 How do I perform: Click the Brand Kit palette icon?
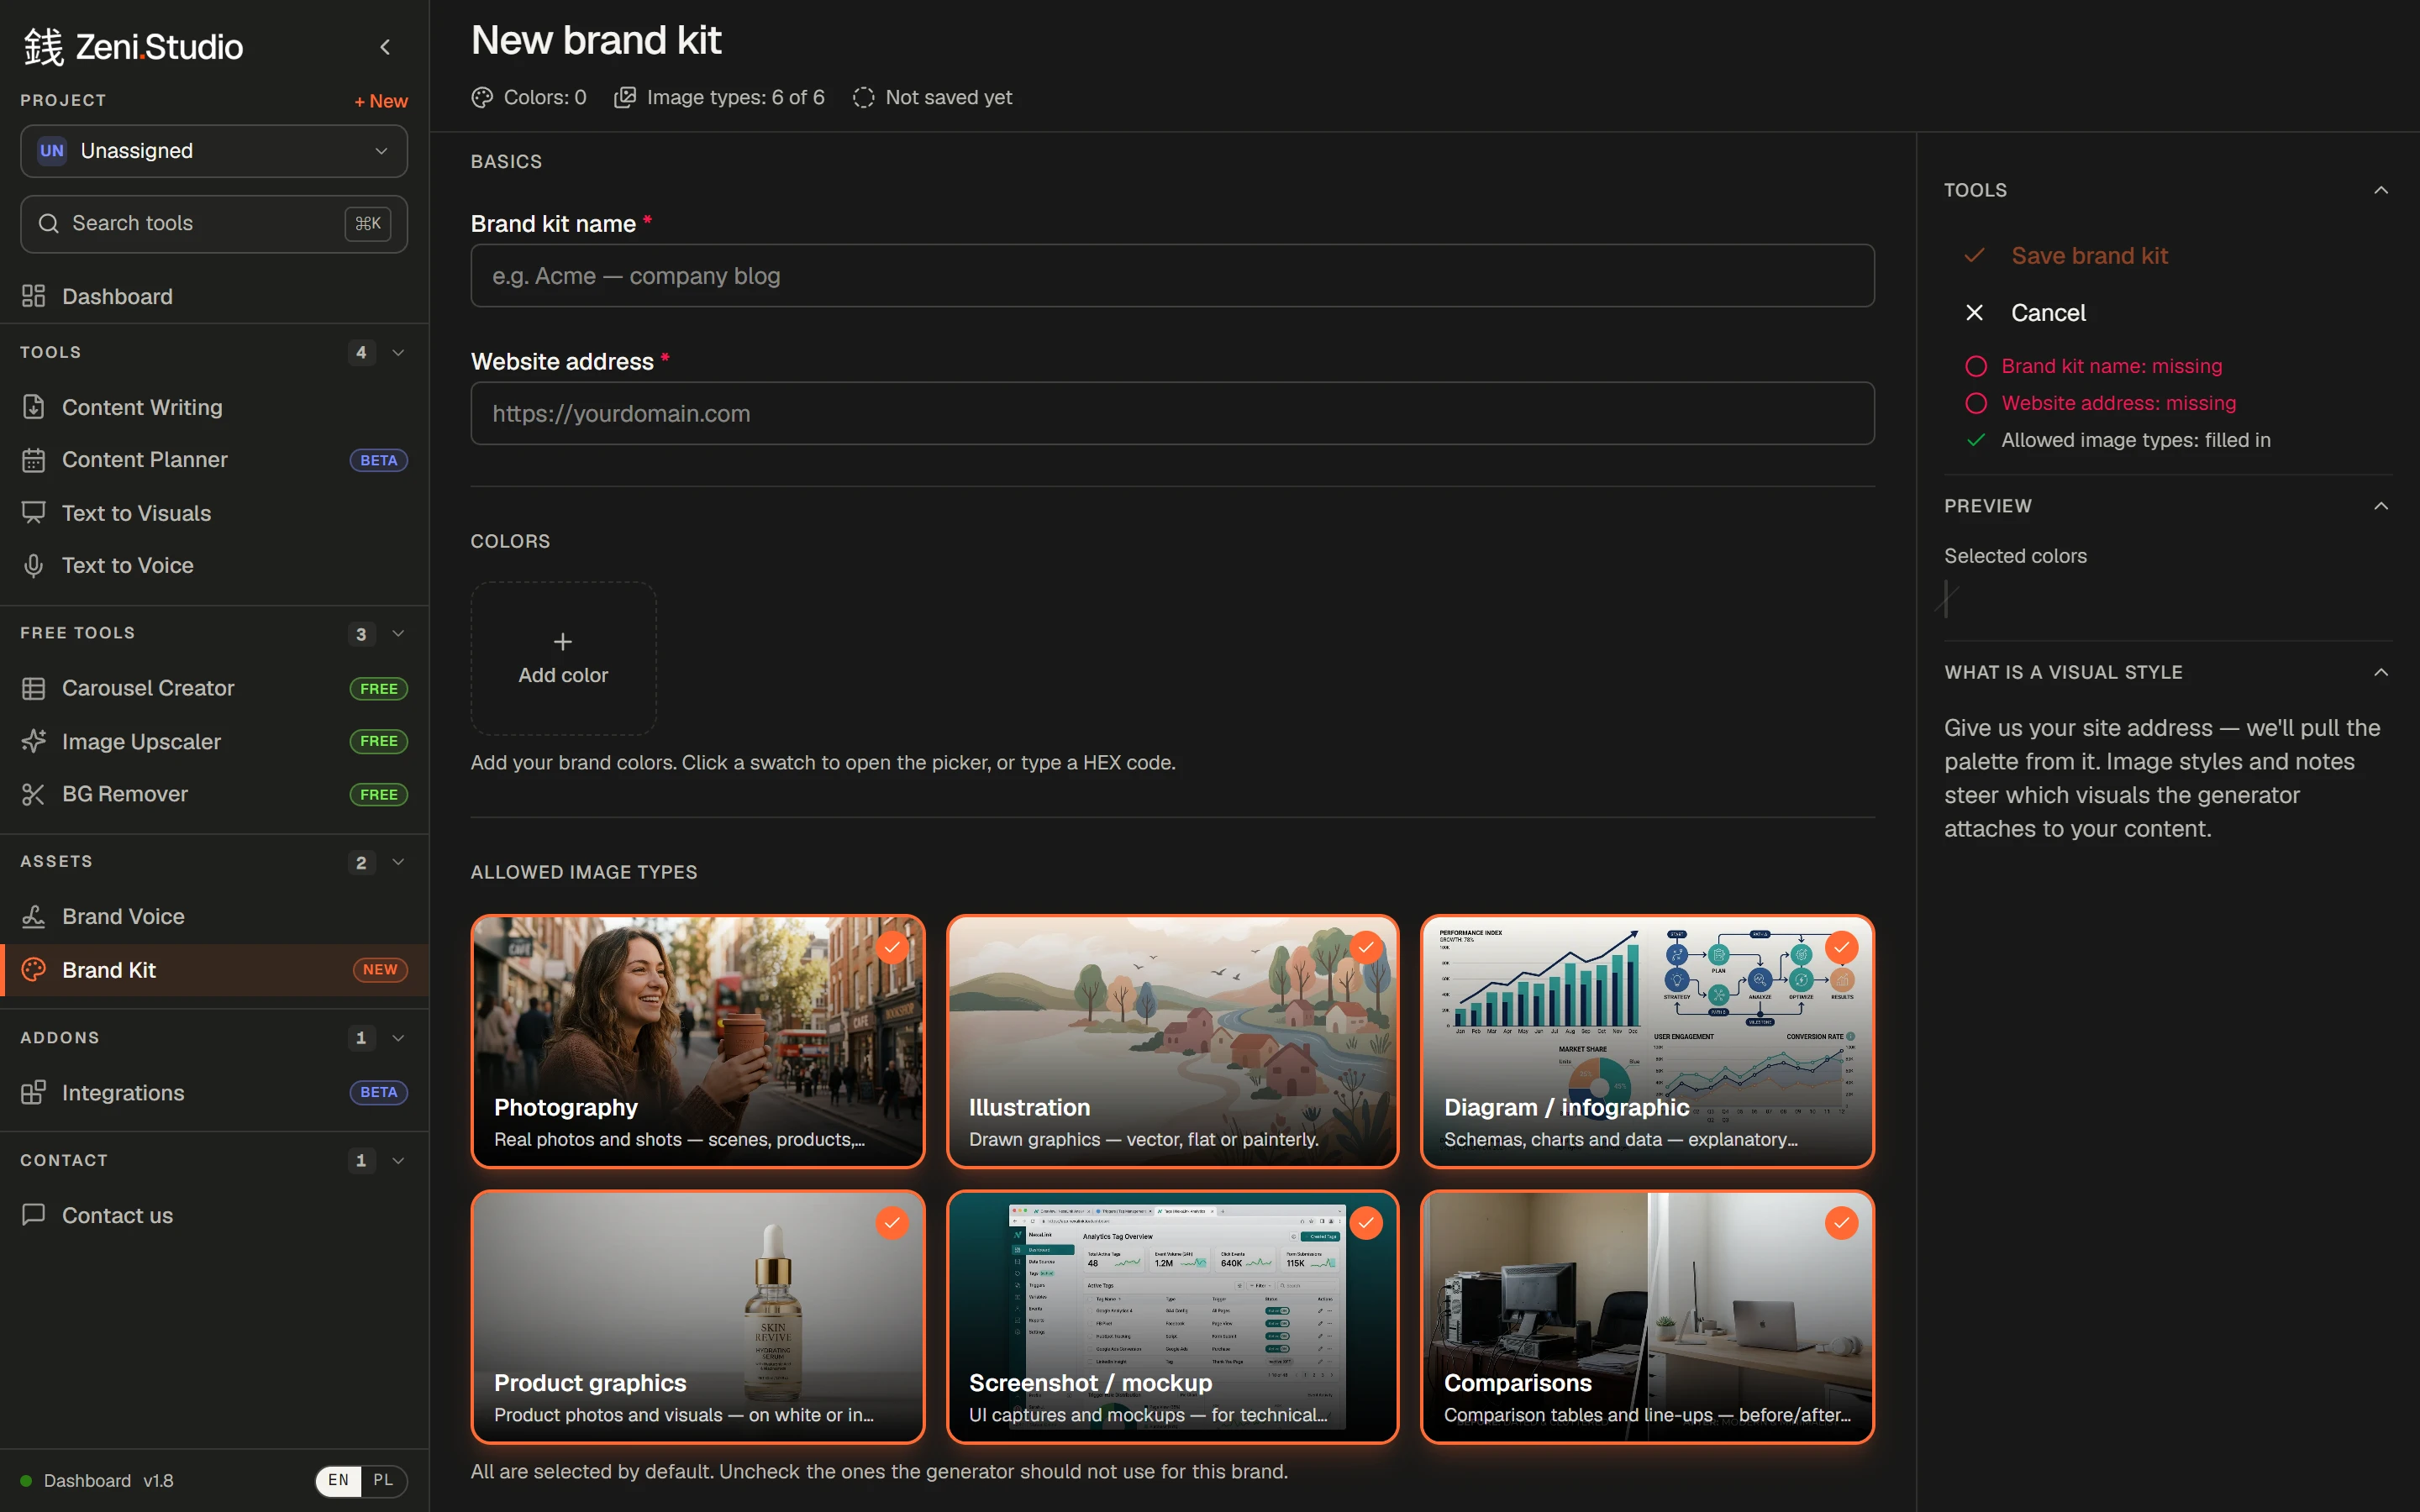coord(34,970)
